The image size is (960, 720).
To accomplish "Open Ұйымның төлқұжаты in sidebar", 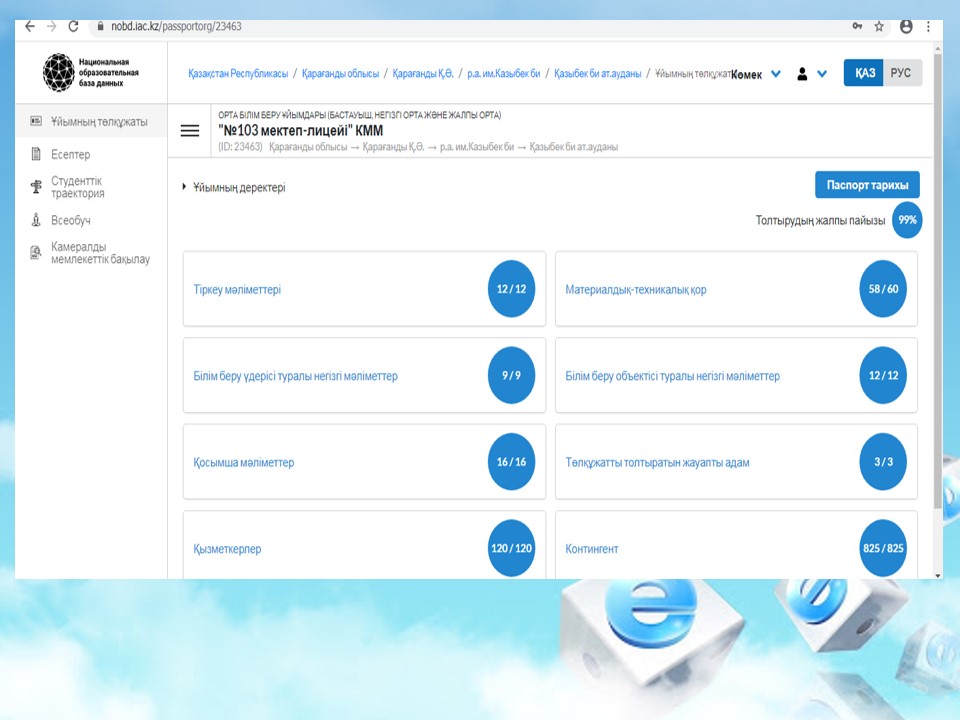I will [98, 121].
